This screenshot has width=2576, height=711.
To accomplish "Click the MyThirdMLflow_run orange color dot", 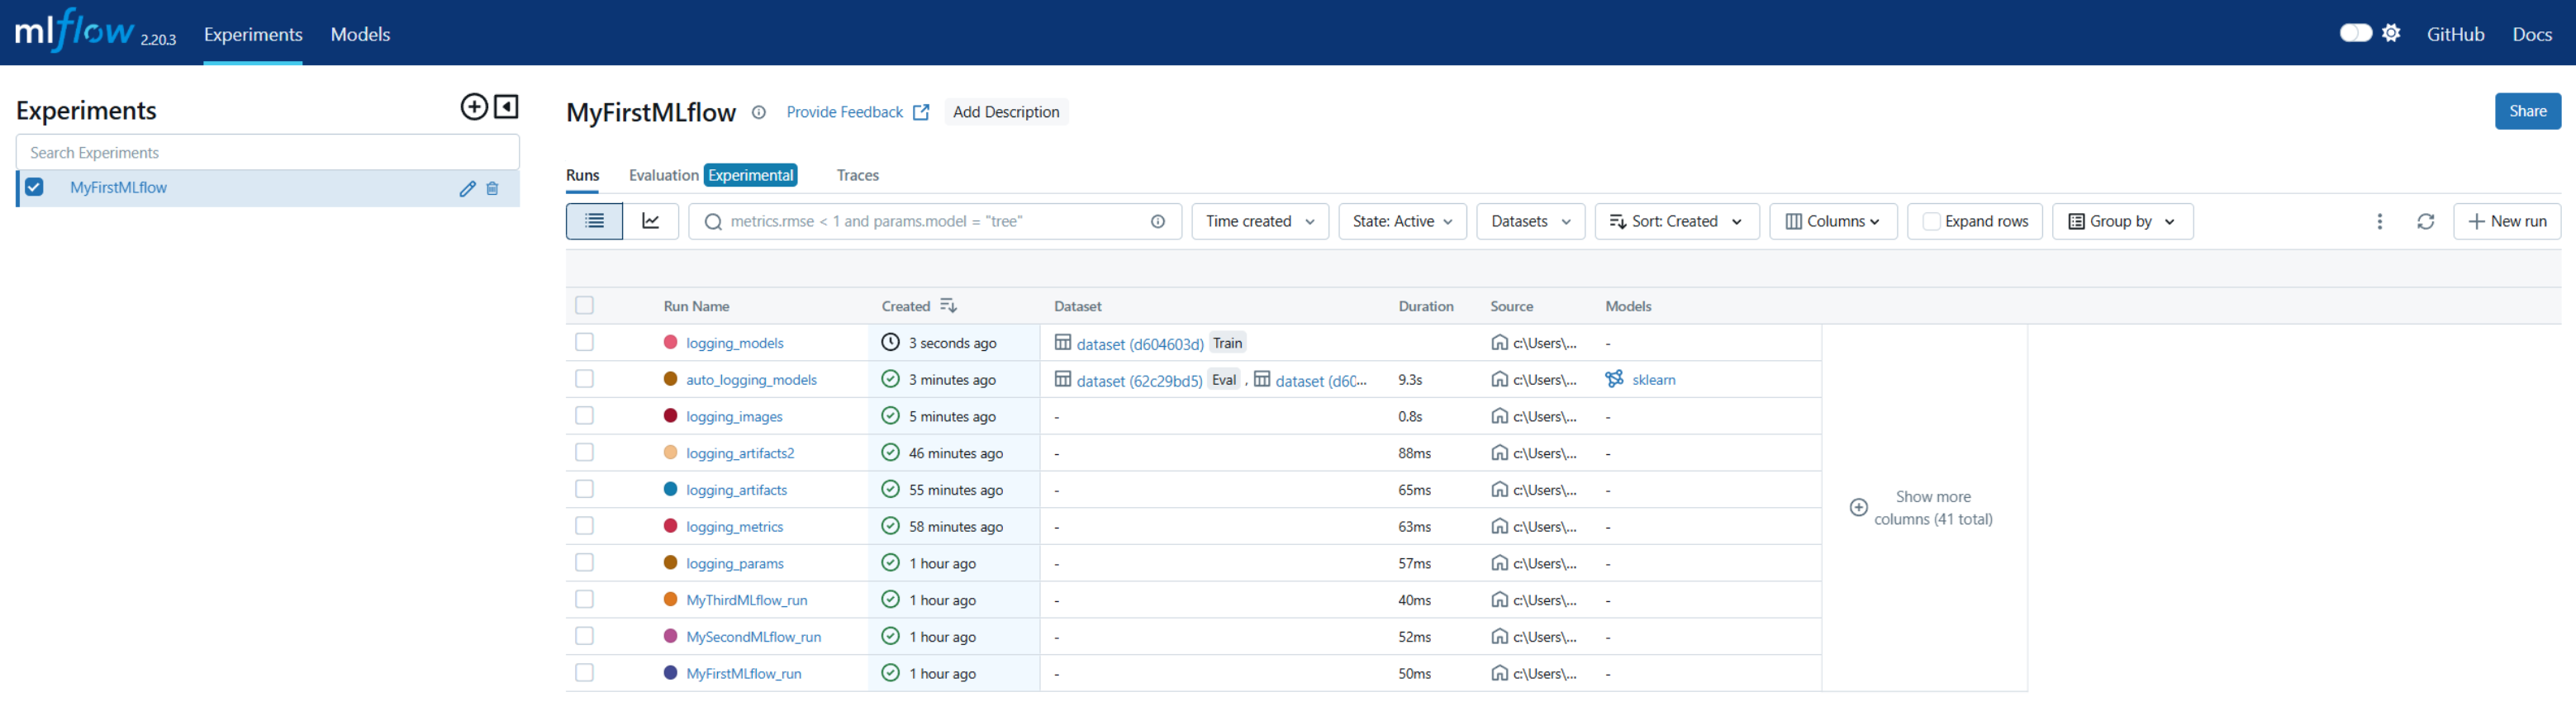I will (x=670, y=599).
